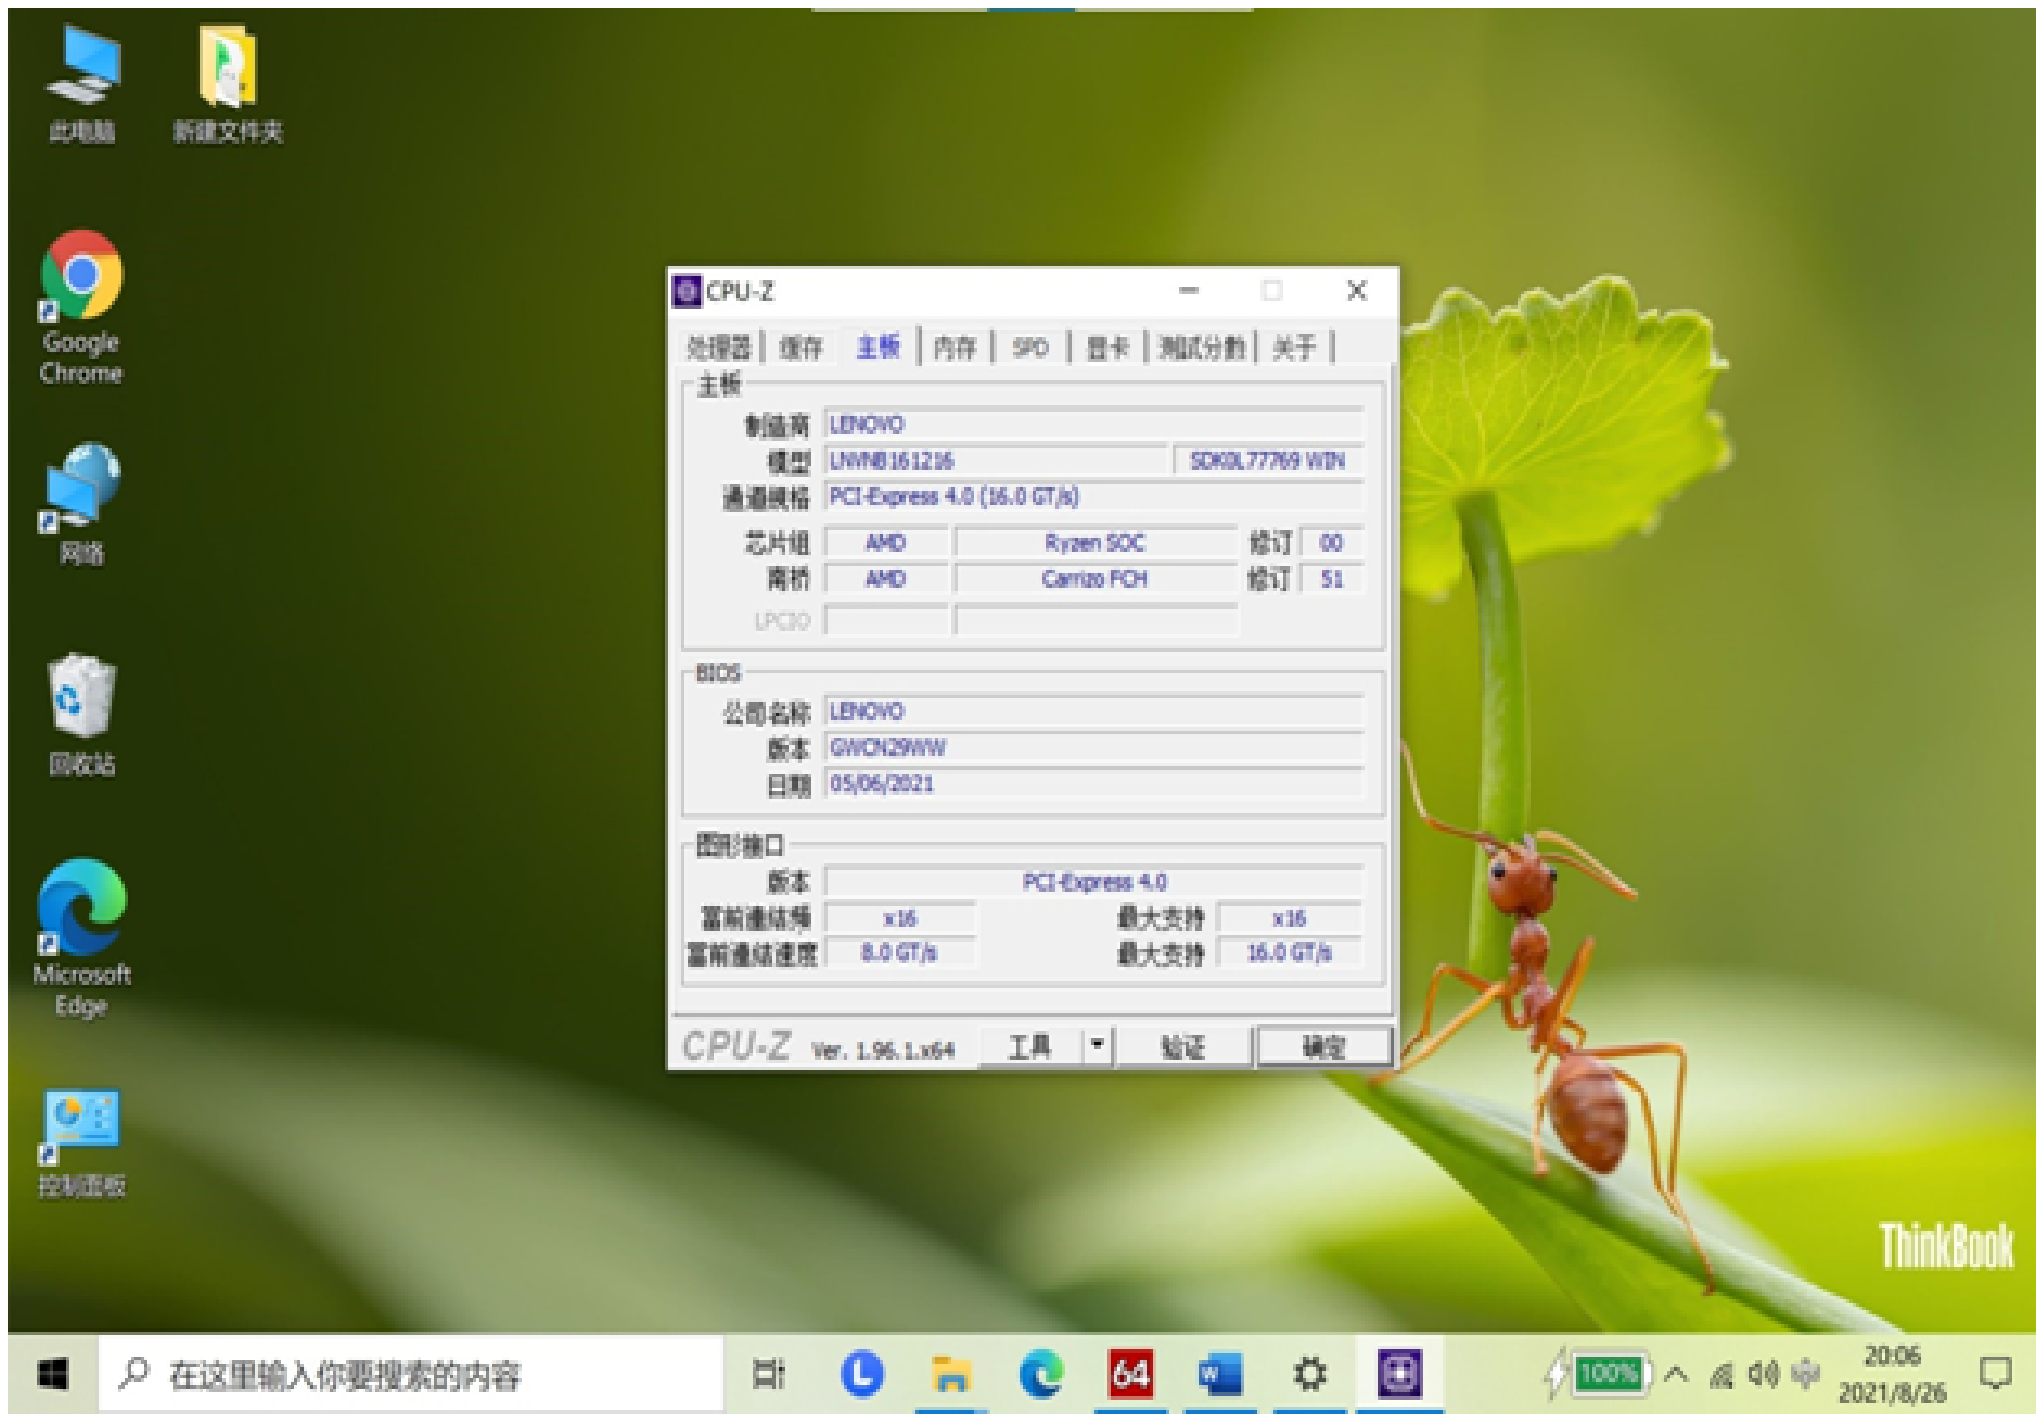Select model value LNVNB161216
The image size is (2036, 1416).
995,460
